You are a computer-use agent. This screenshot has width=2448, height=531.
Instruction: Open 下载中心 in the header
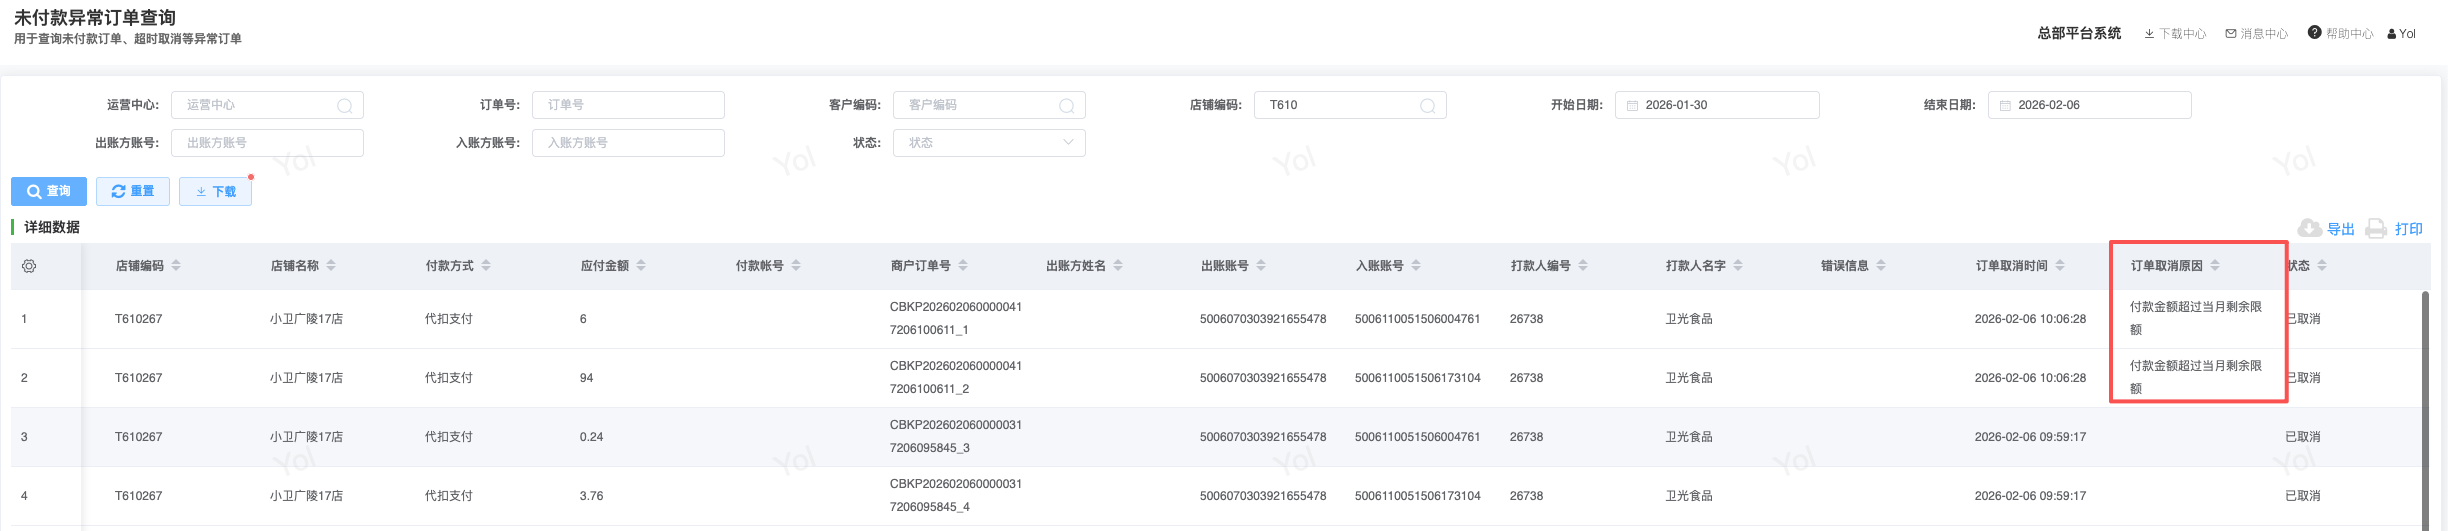click(x=2175, y=34)
